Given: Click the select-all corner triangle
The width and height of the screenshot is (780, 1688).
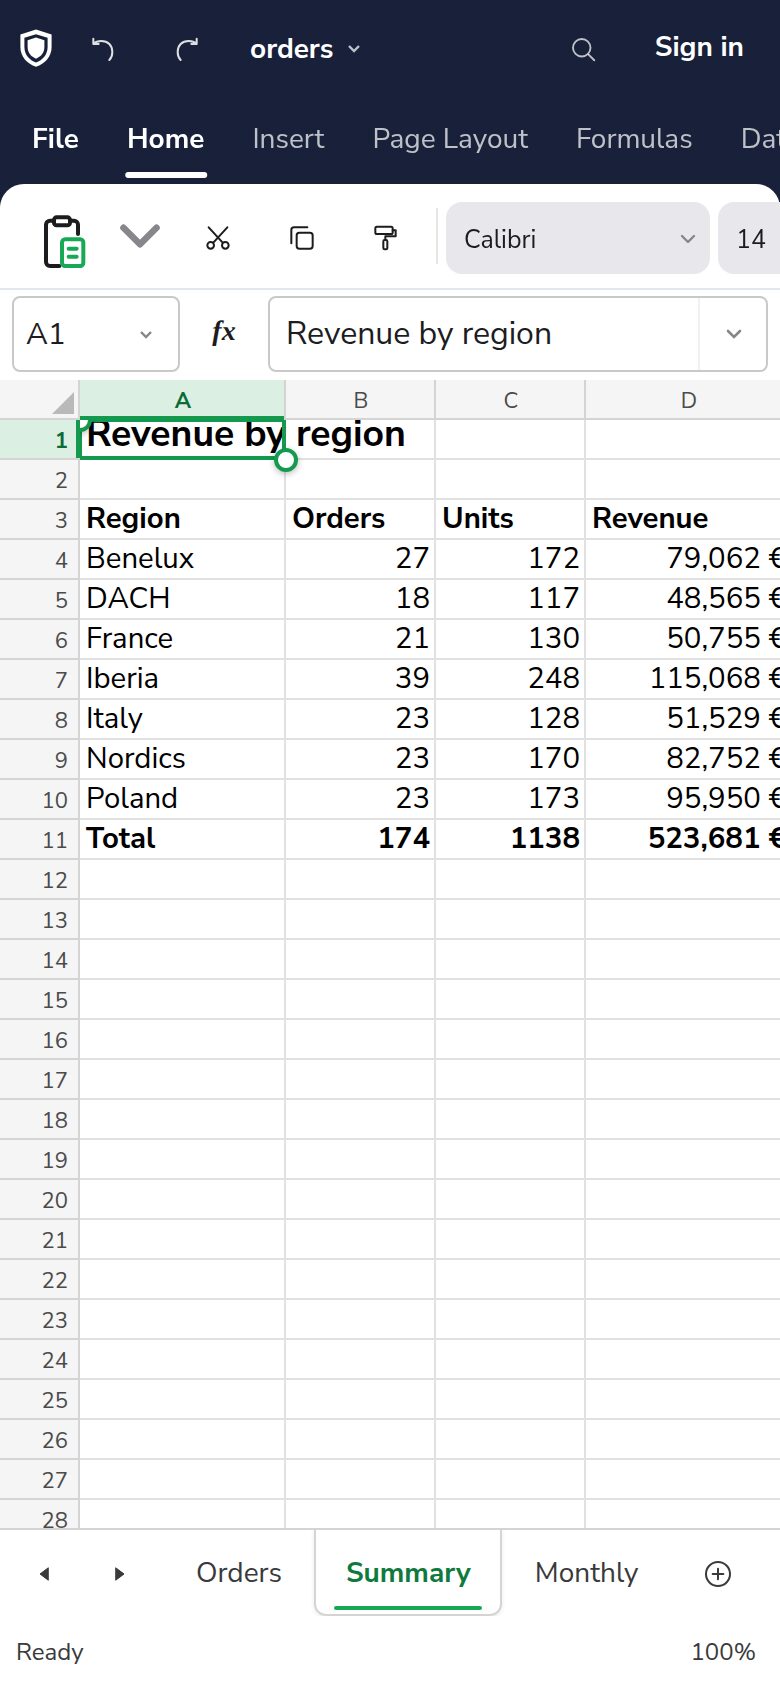Looking at the screenshot, I should point(62,402).
